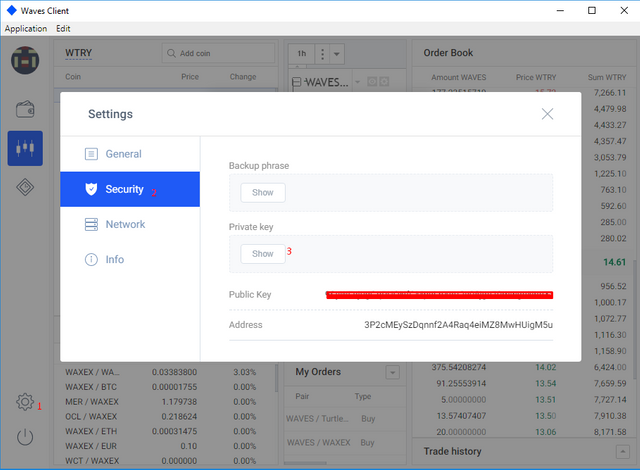This screenshot has height=470, width=640.
Task: Click the 14.61 last price
Action: click(614, 262)
